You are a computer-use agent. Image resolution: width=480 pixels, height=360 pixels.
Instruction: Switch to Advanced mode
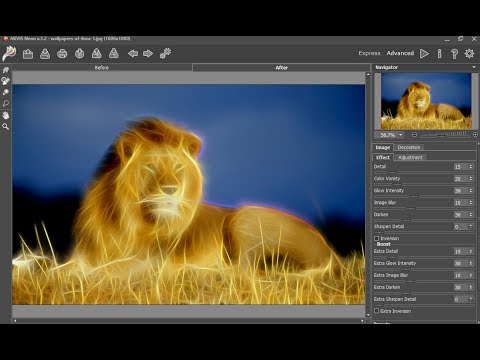tap(400, 53)
